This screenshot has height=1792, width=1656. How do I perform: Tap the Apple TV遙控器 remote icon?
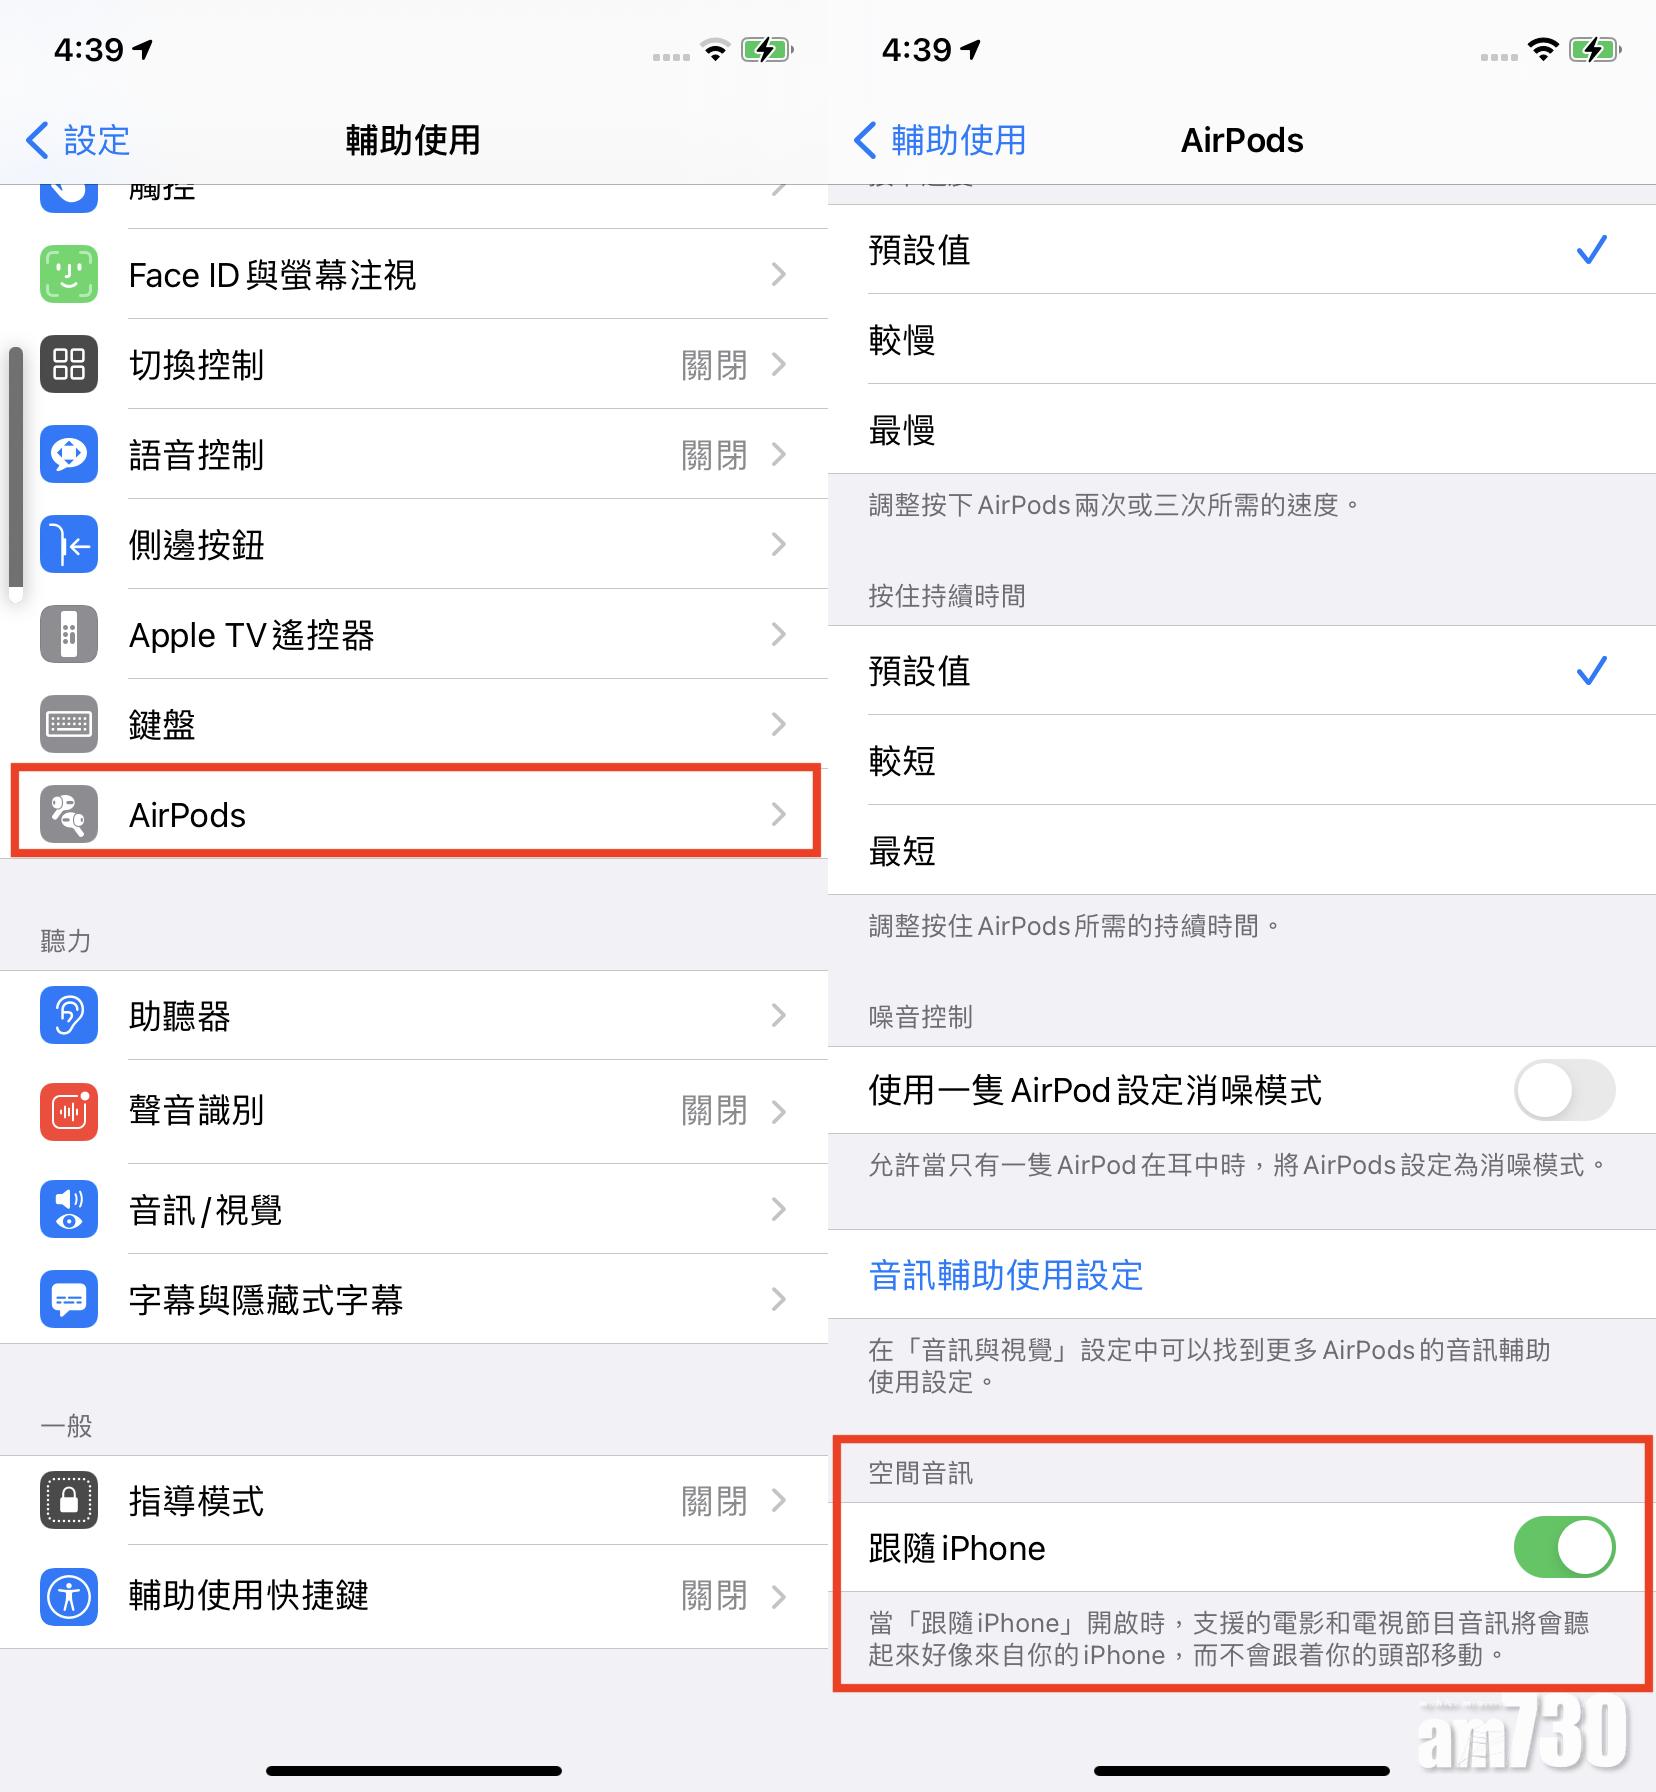[69, 634]
